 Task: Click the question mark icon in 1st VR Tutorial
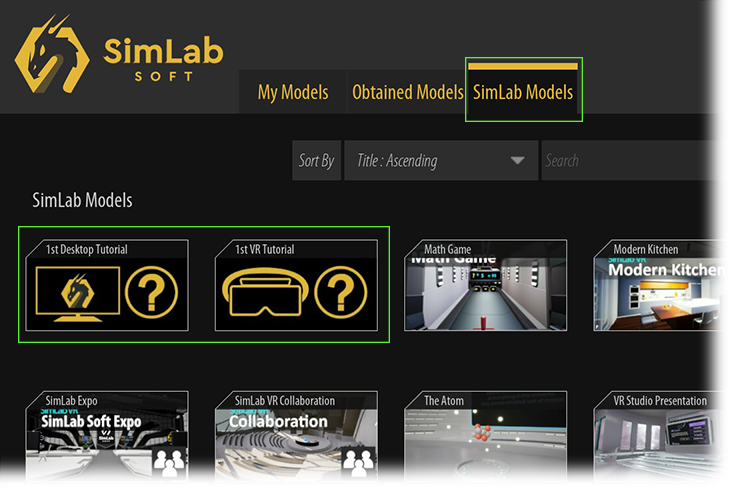tap(341, 292)
